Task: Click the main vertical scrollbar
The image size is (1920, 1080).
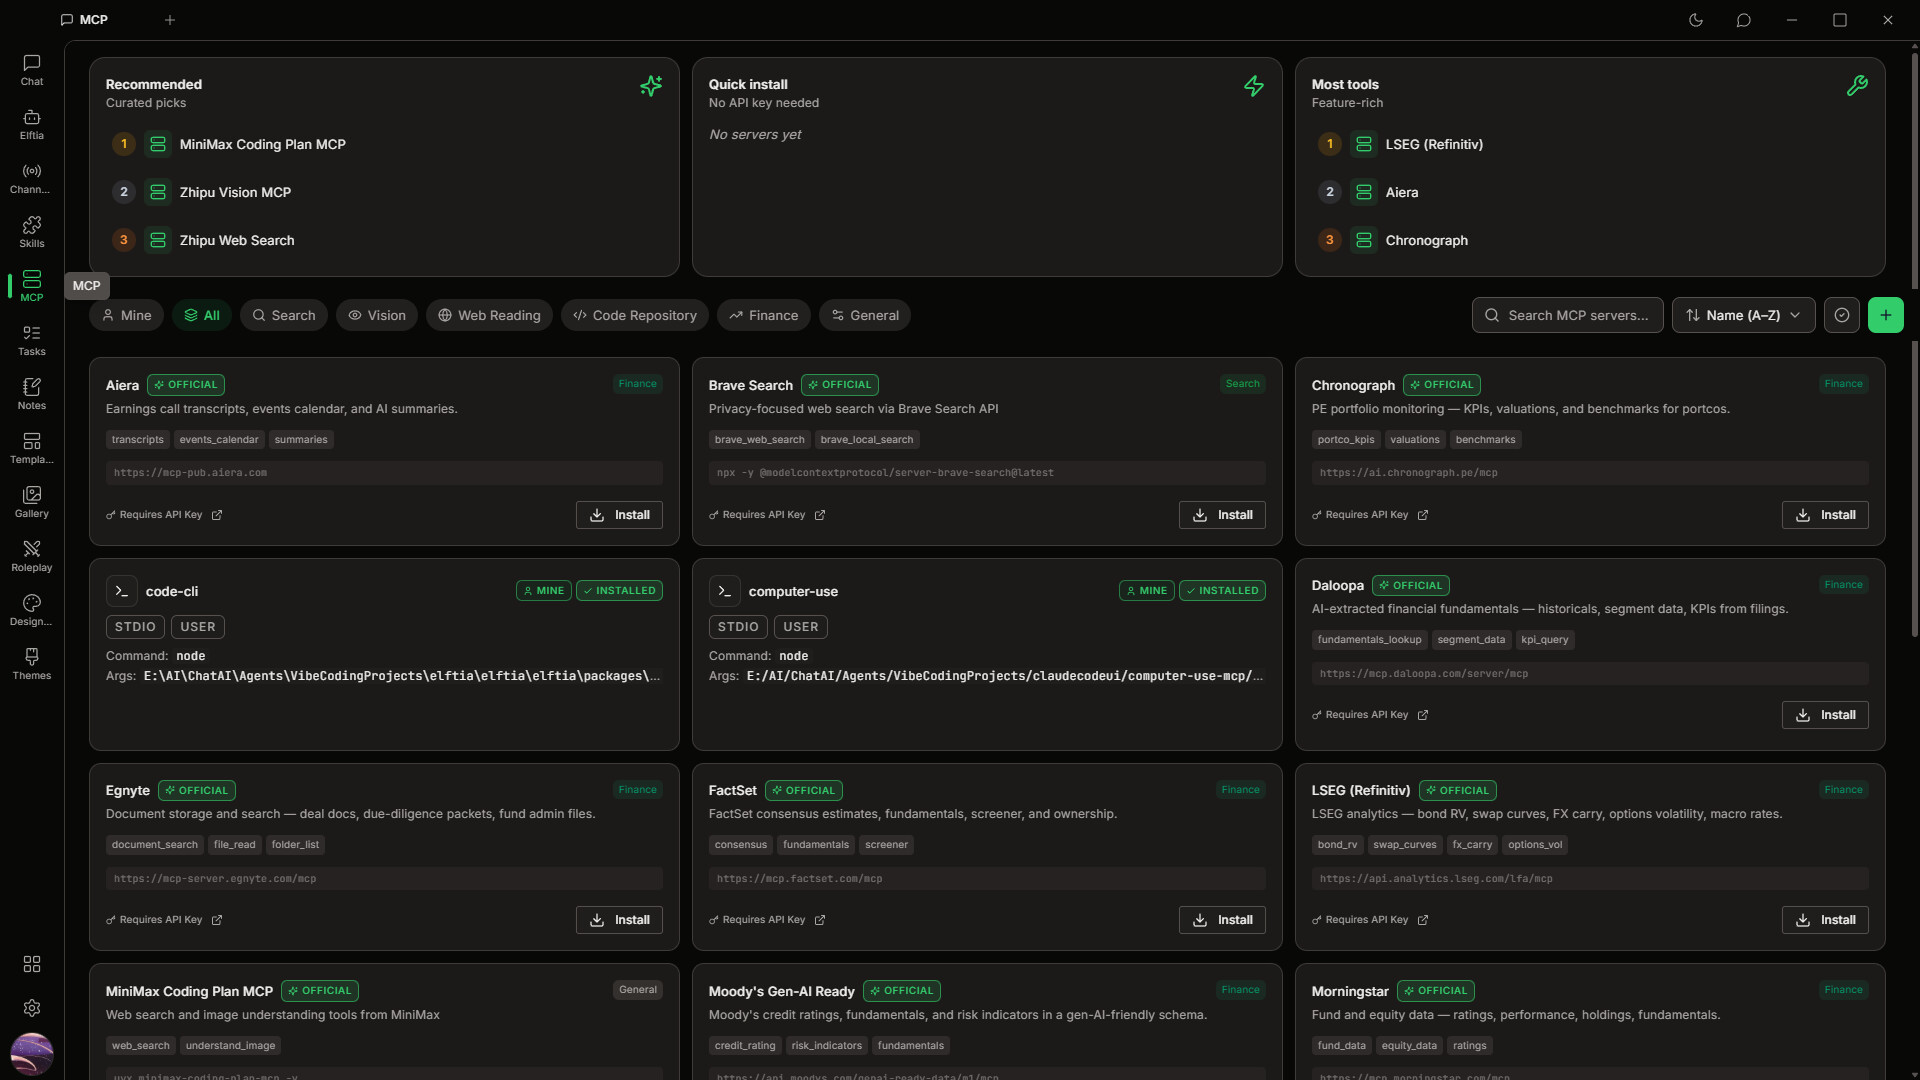Action: (x=1915, y=345)
